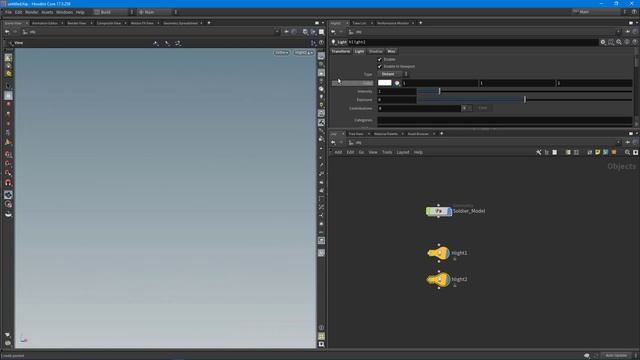Click the Clear button beside Contributions
This screenshot has height=360, width=640.
point(483,108)
